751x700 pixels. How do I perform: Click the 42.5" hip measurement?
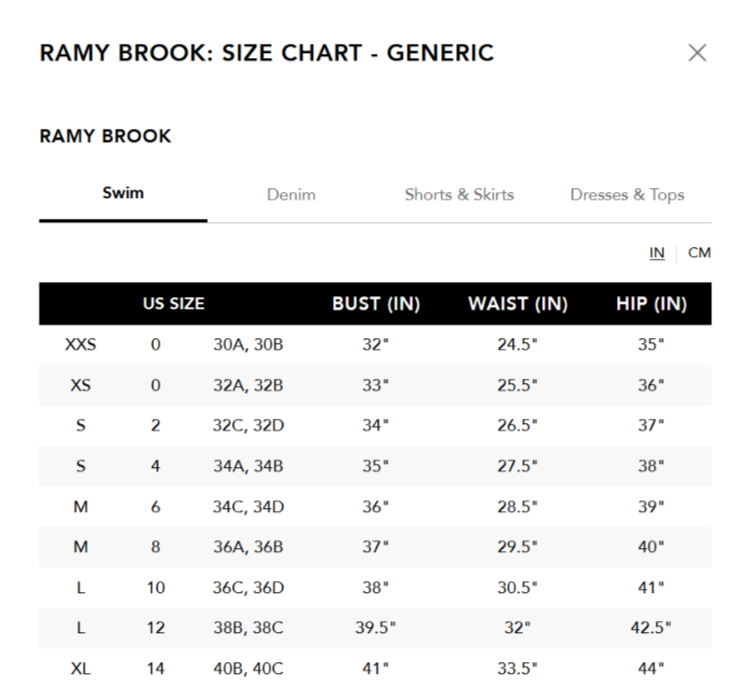pyautogui.click(x=651, y=628)
